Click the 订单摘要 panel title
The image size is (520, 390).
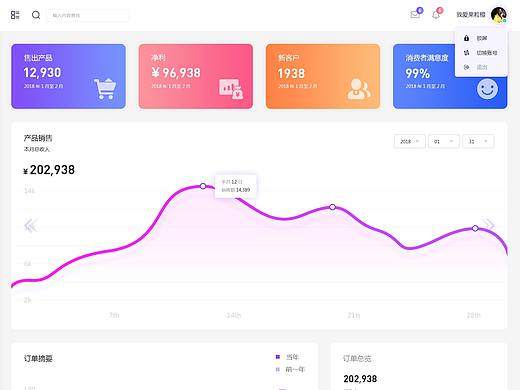click(x=38, y=358)
